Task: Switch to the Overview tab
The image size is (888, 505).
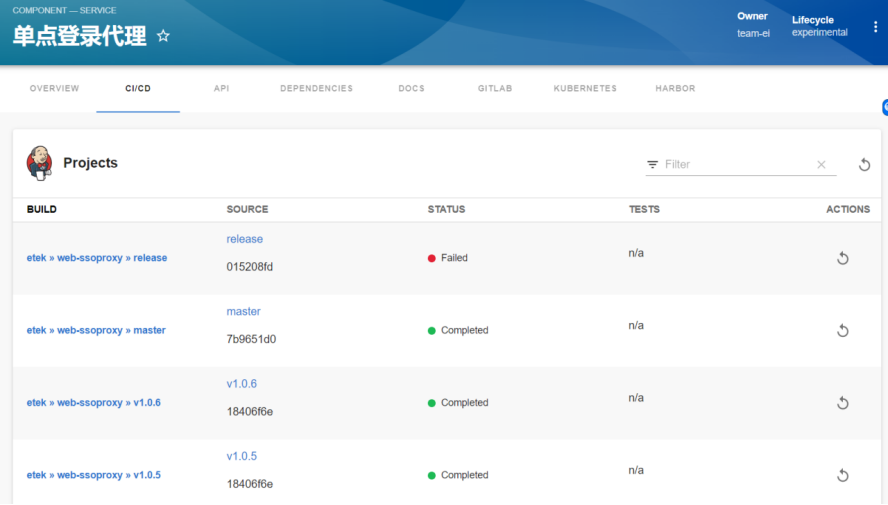Action: click(54, 89)
